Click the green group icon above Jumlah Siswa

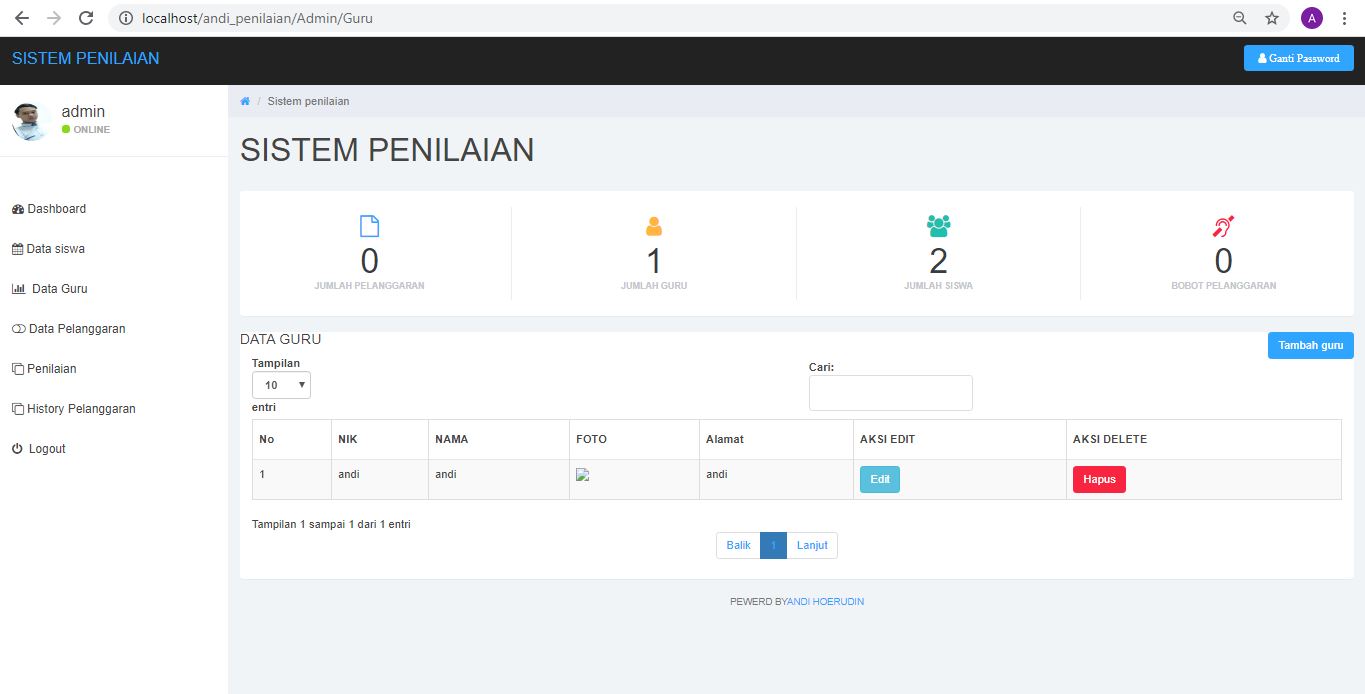(x=938, y=227)
